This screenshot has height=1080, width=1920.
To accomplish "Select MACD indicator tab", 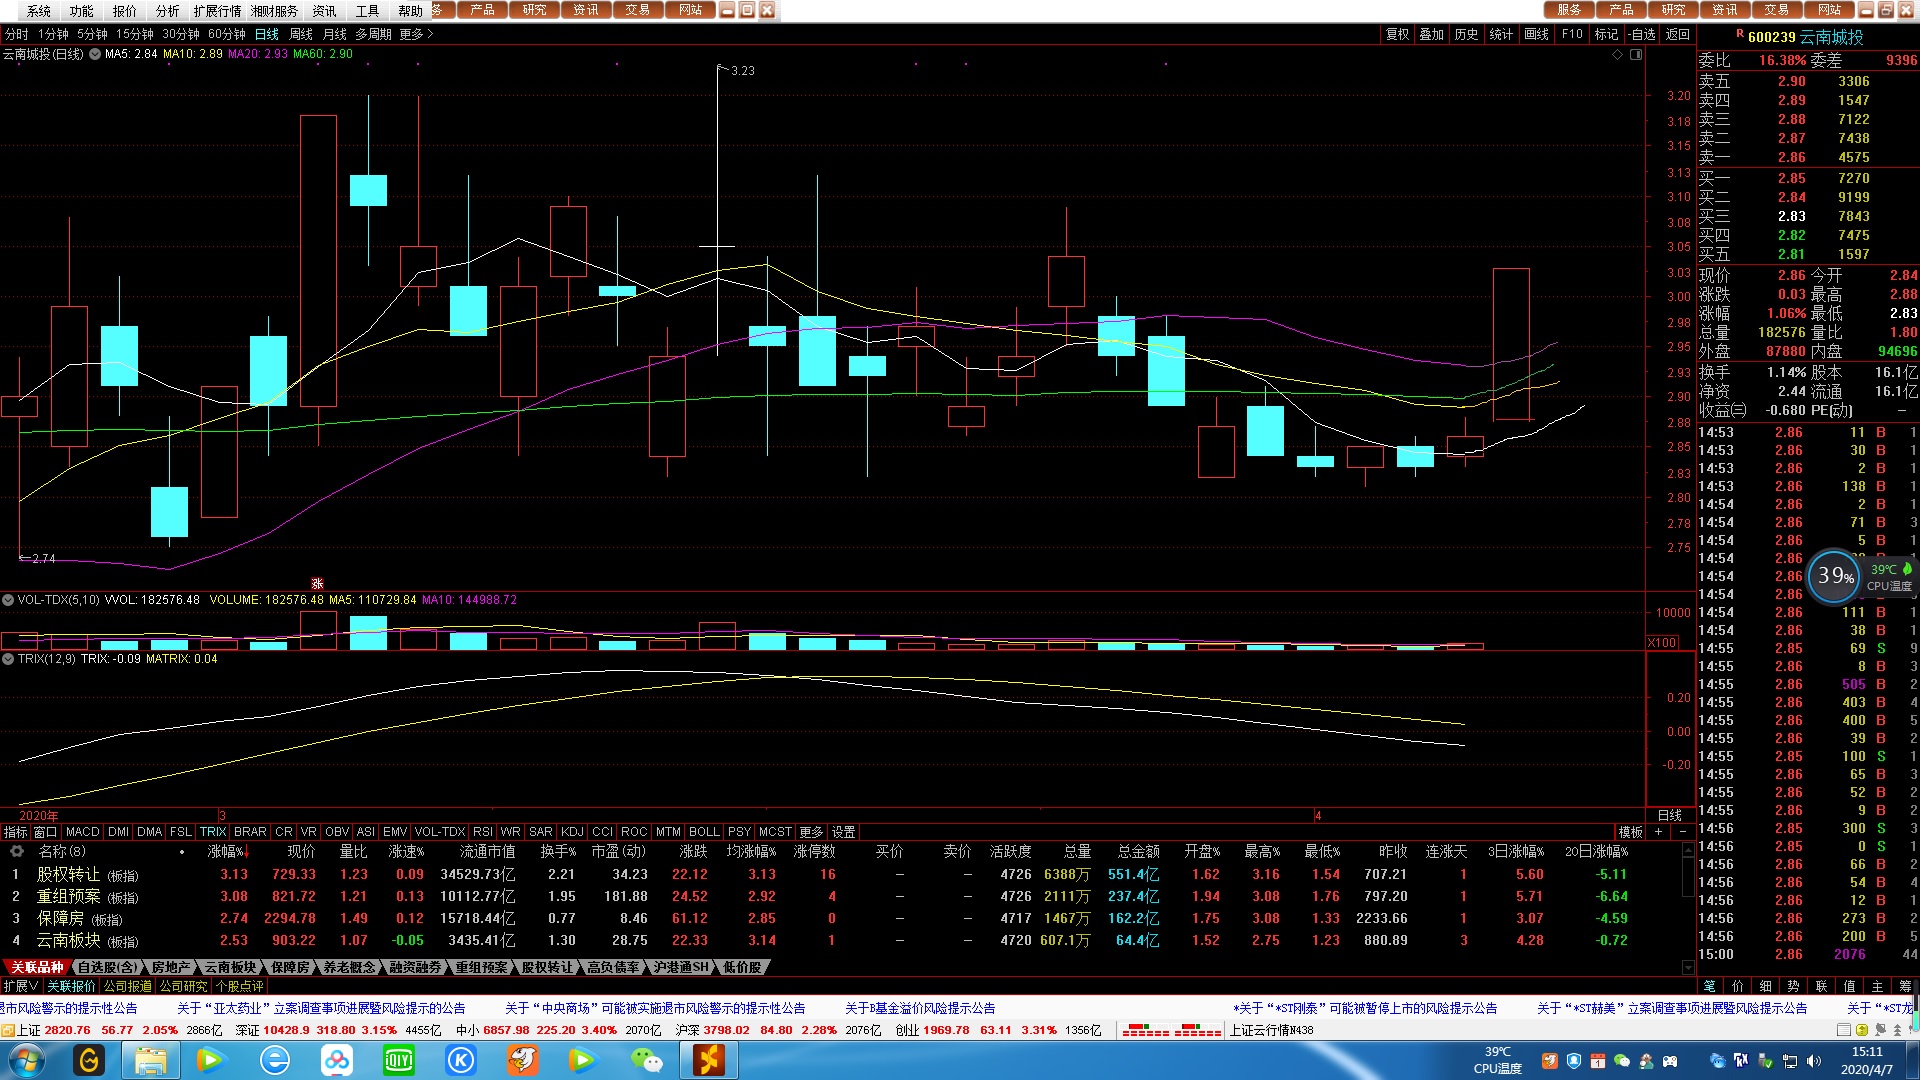I will (x=83, y=832).
